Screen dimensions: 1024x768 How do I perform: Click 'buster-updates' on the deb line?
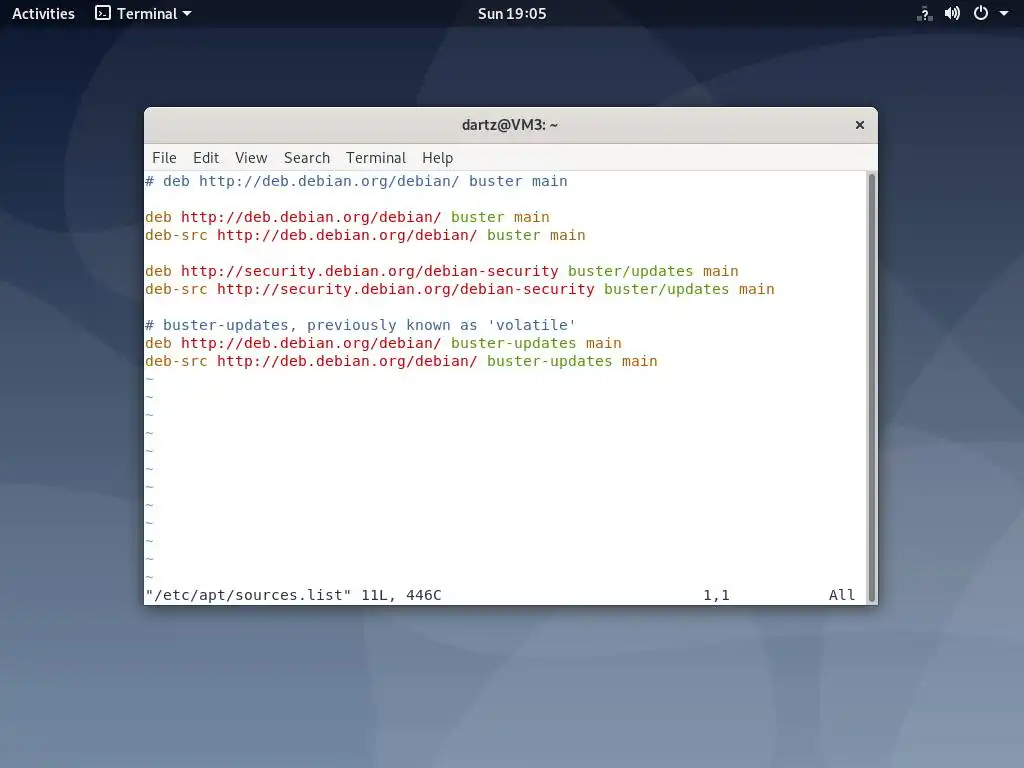(x=513, y=343)
